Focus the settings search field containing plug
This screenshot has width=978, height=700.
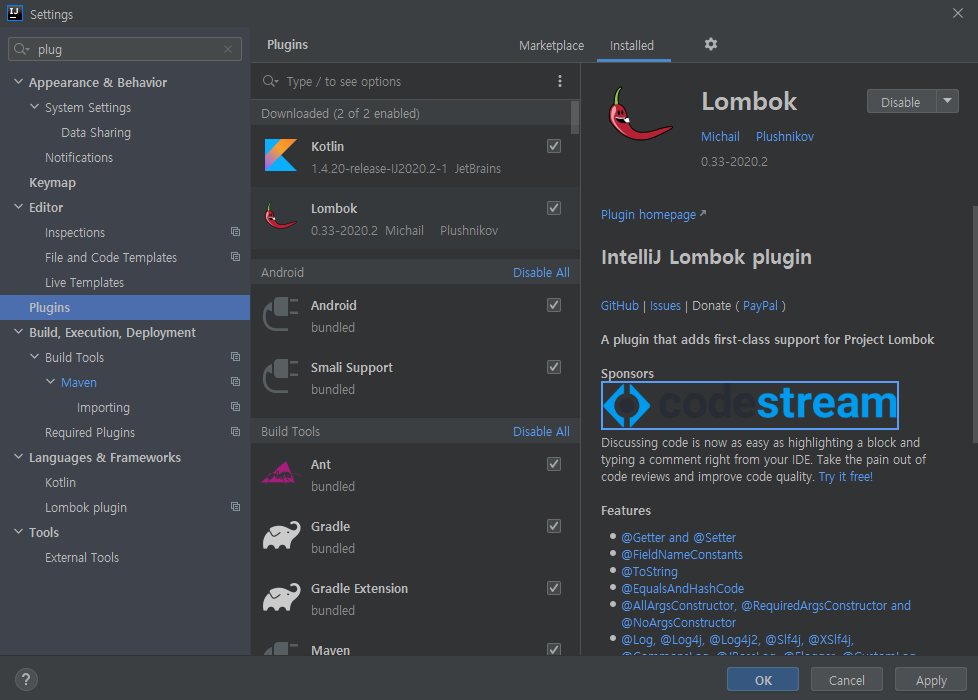coord(125,49)
